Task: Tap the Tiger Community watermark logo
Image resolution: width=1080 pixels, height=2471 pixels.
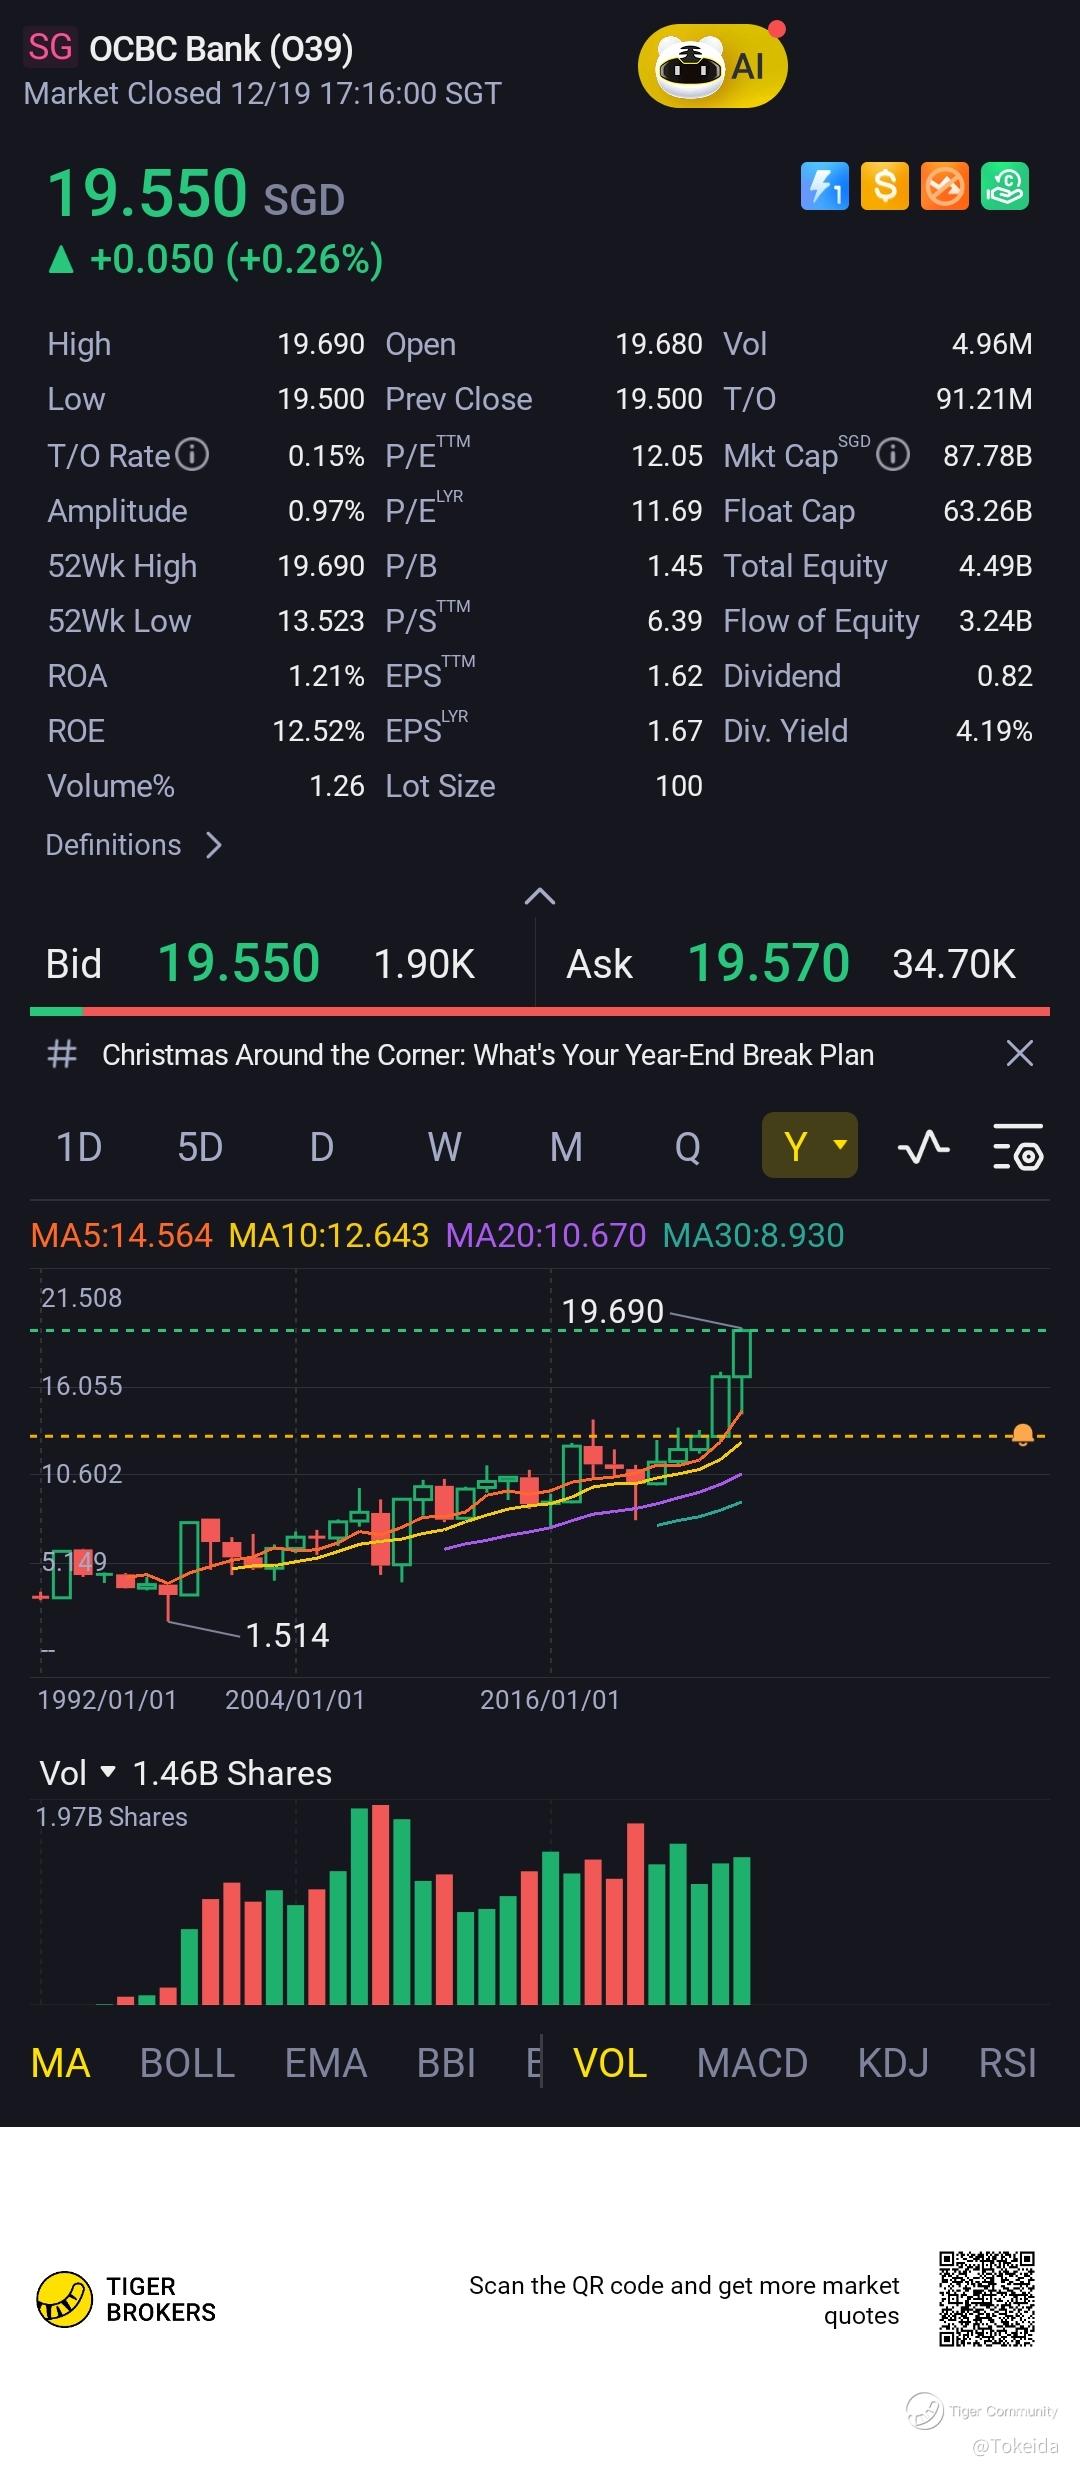Action: click(x=982, y=2411)
